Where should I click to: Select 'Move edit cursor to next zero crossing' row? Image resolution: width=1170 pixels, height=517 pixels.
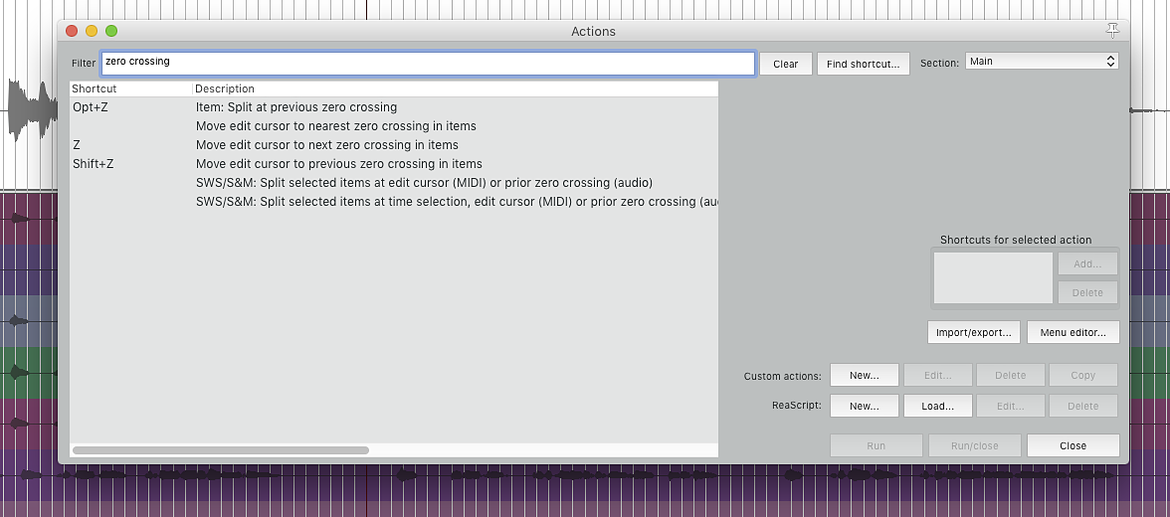(394, 145)
